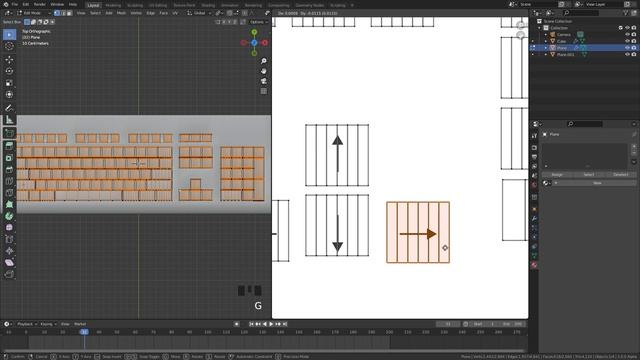640x360 pixels.
Task: Open the File menu
Action: tap(15, 4)
